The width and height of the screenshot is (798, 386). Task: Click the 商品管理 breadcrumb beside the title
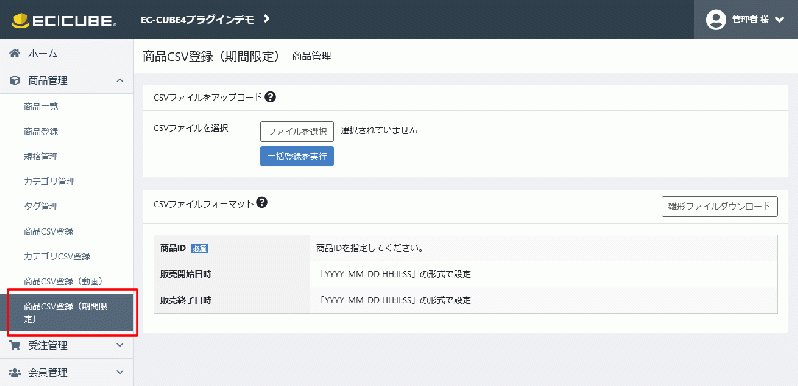pyautogui.click(x=312, y=57)
